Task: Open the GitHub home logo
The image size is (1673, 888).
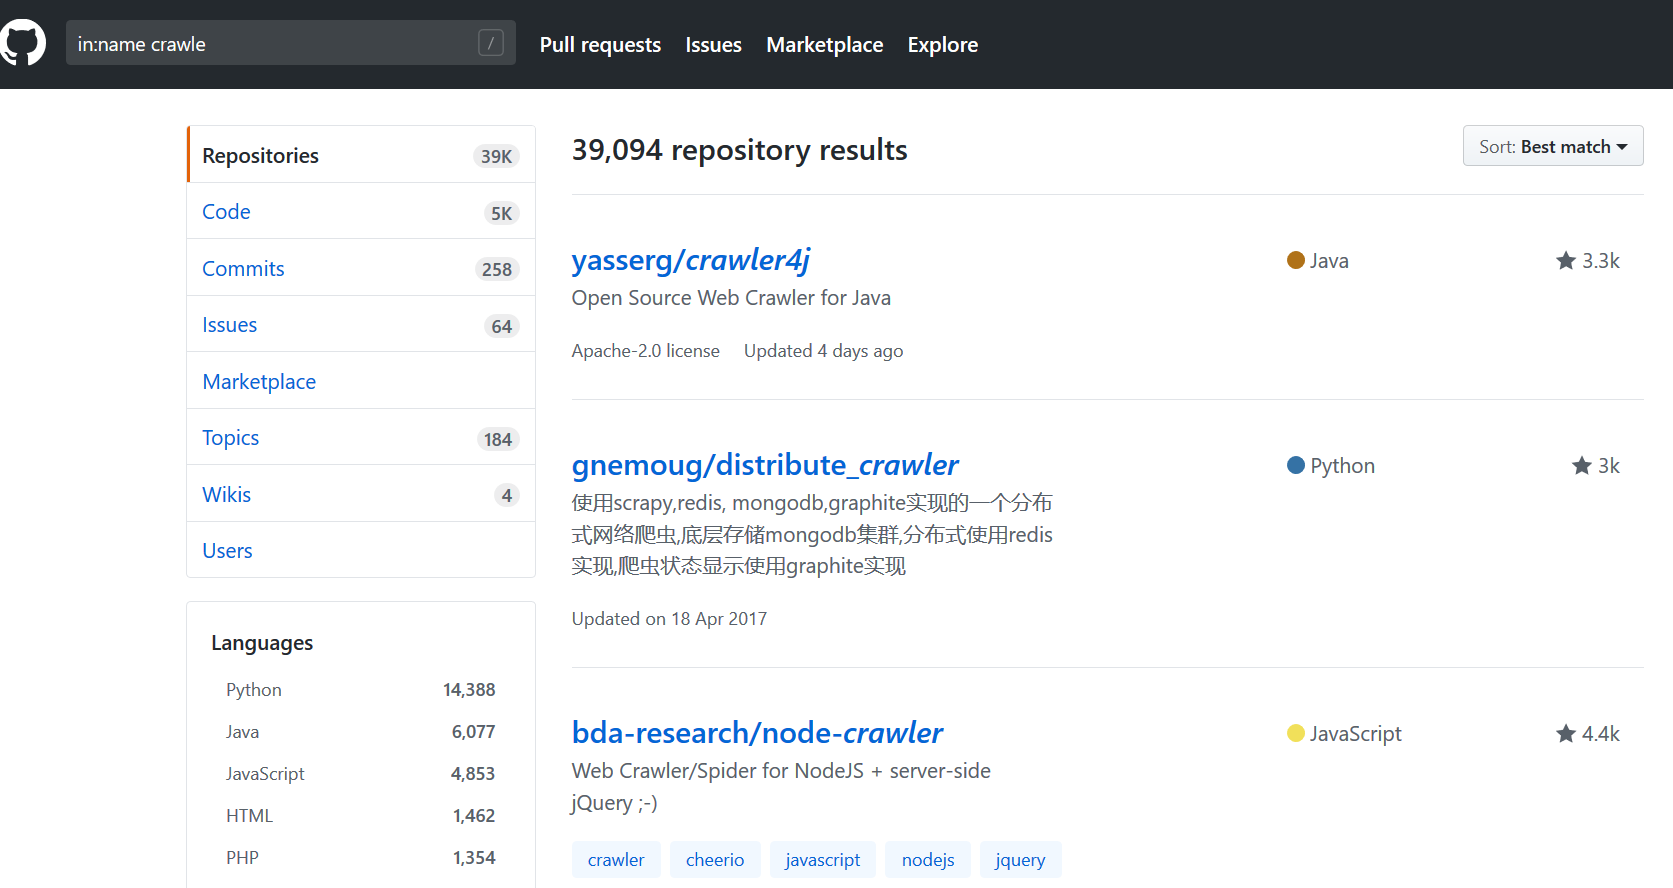Action: (22, 43)
